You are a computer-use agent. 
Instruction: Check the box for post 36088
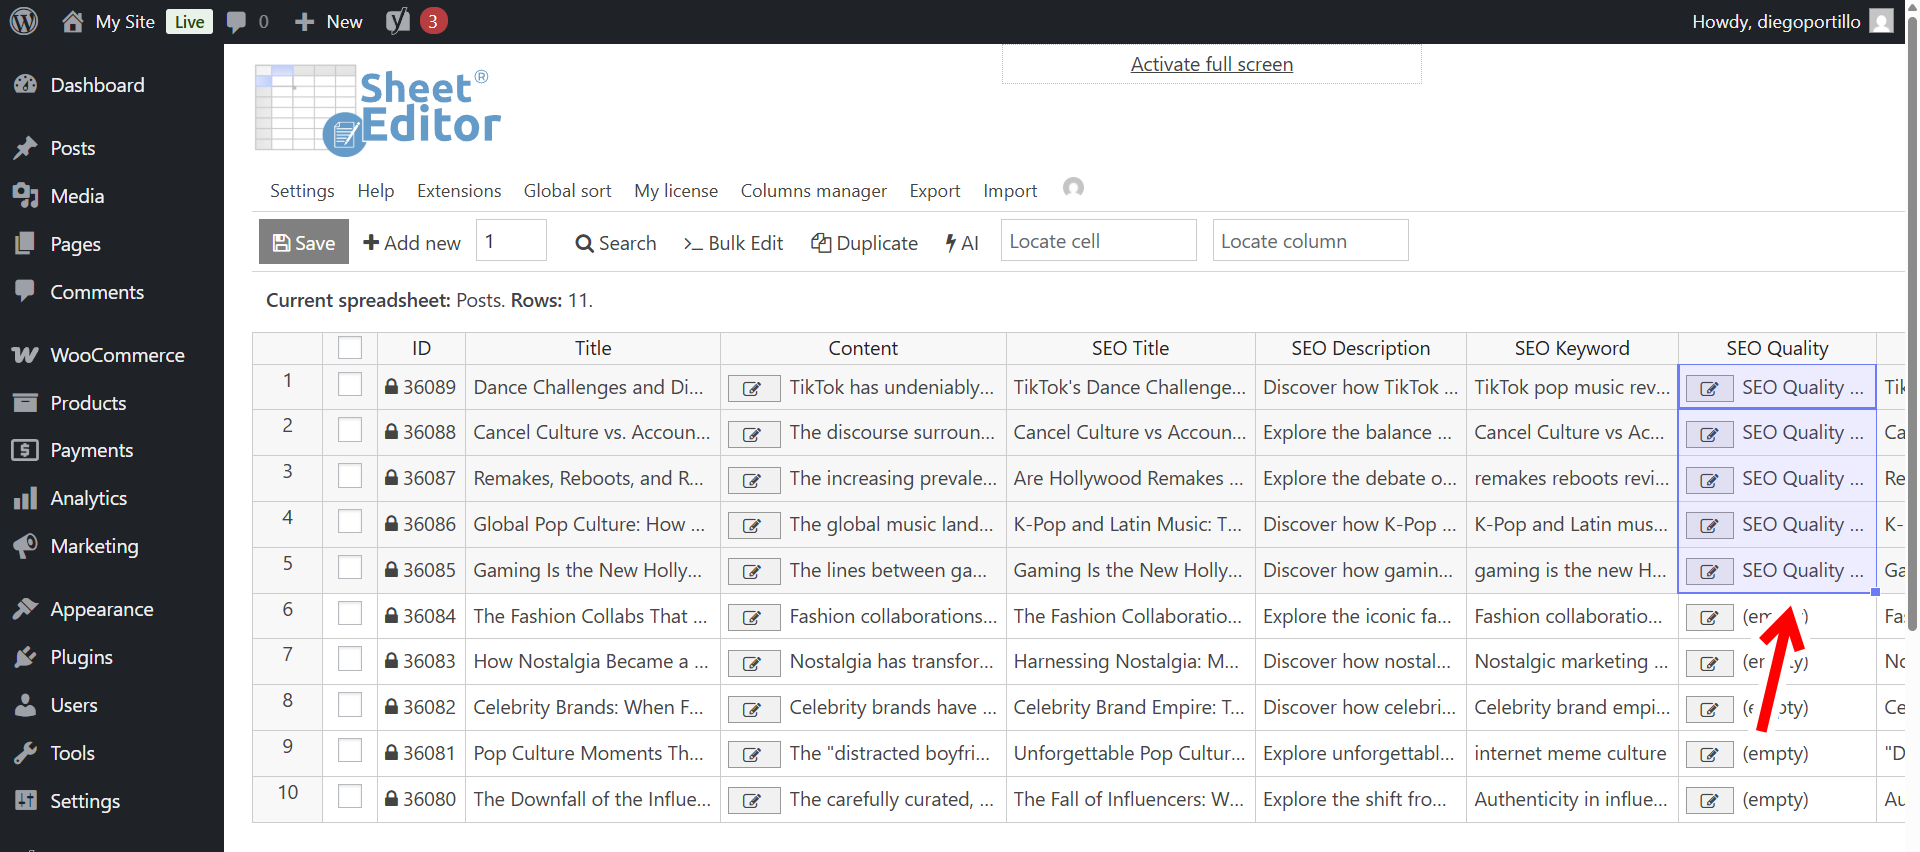point(350,431)
